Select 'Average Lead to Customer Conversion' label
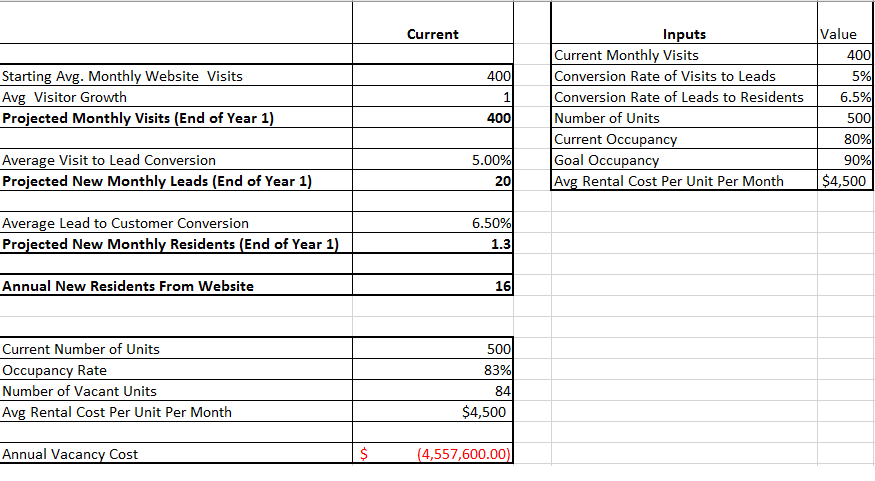 point(125,223)
